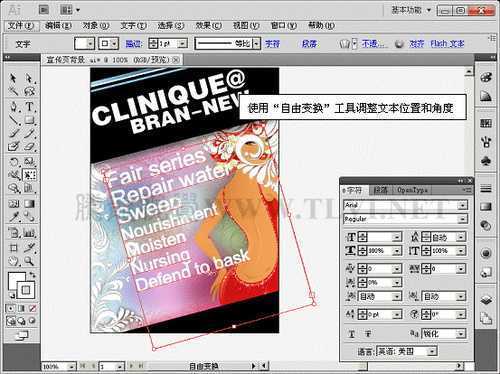Image resolution: width=500 pixels, height=374 pixels.
Task: Set paint mode to Color
Action: pos(10,308)
